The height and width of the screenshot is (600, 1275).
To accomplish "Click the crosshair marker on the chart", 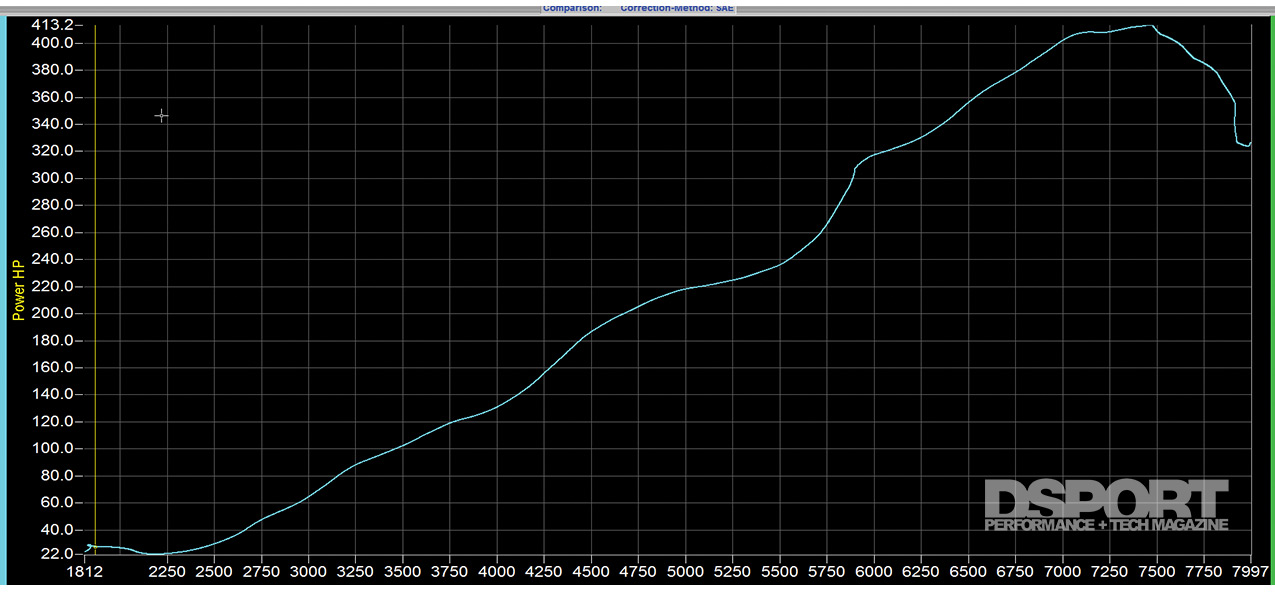I will click(161, 116).
